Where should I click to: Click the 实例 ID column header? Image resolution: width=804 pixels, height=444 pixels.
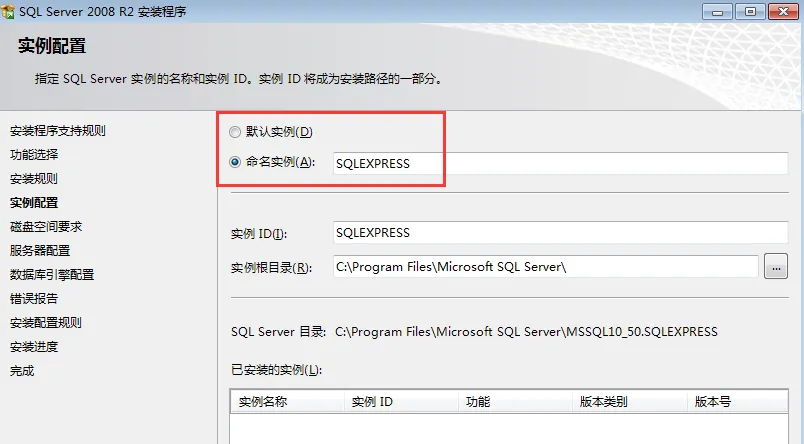(x=401, y=401)
